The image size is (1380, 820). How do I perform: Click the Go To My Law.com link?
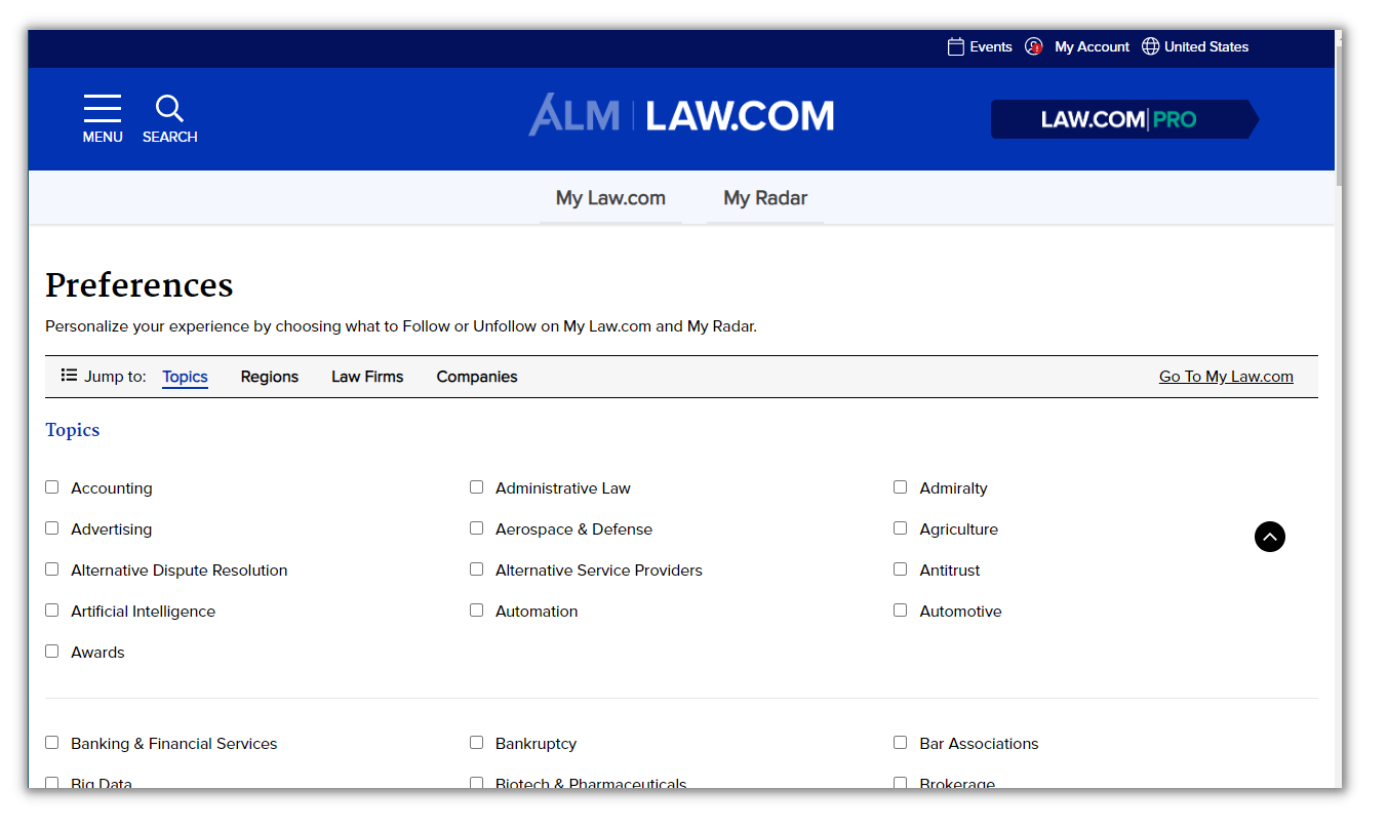(x=1225, y=377)
